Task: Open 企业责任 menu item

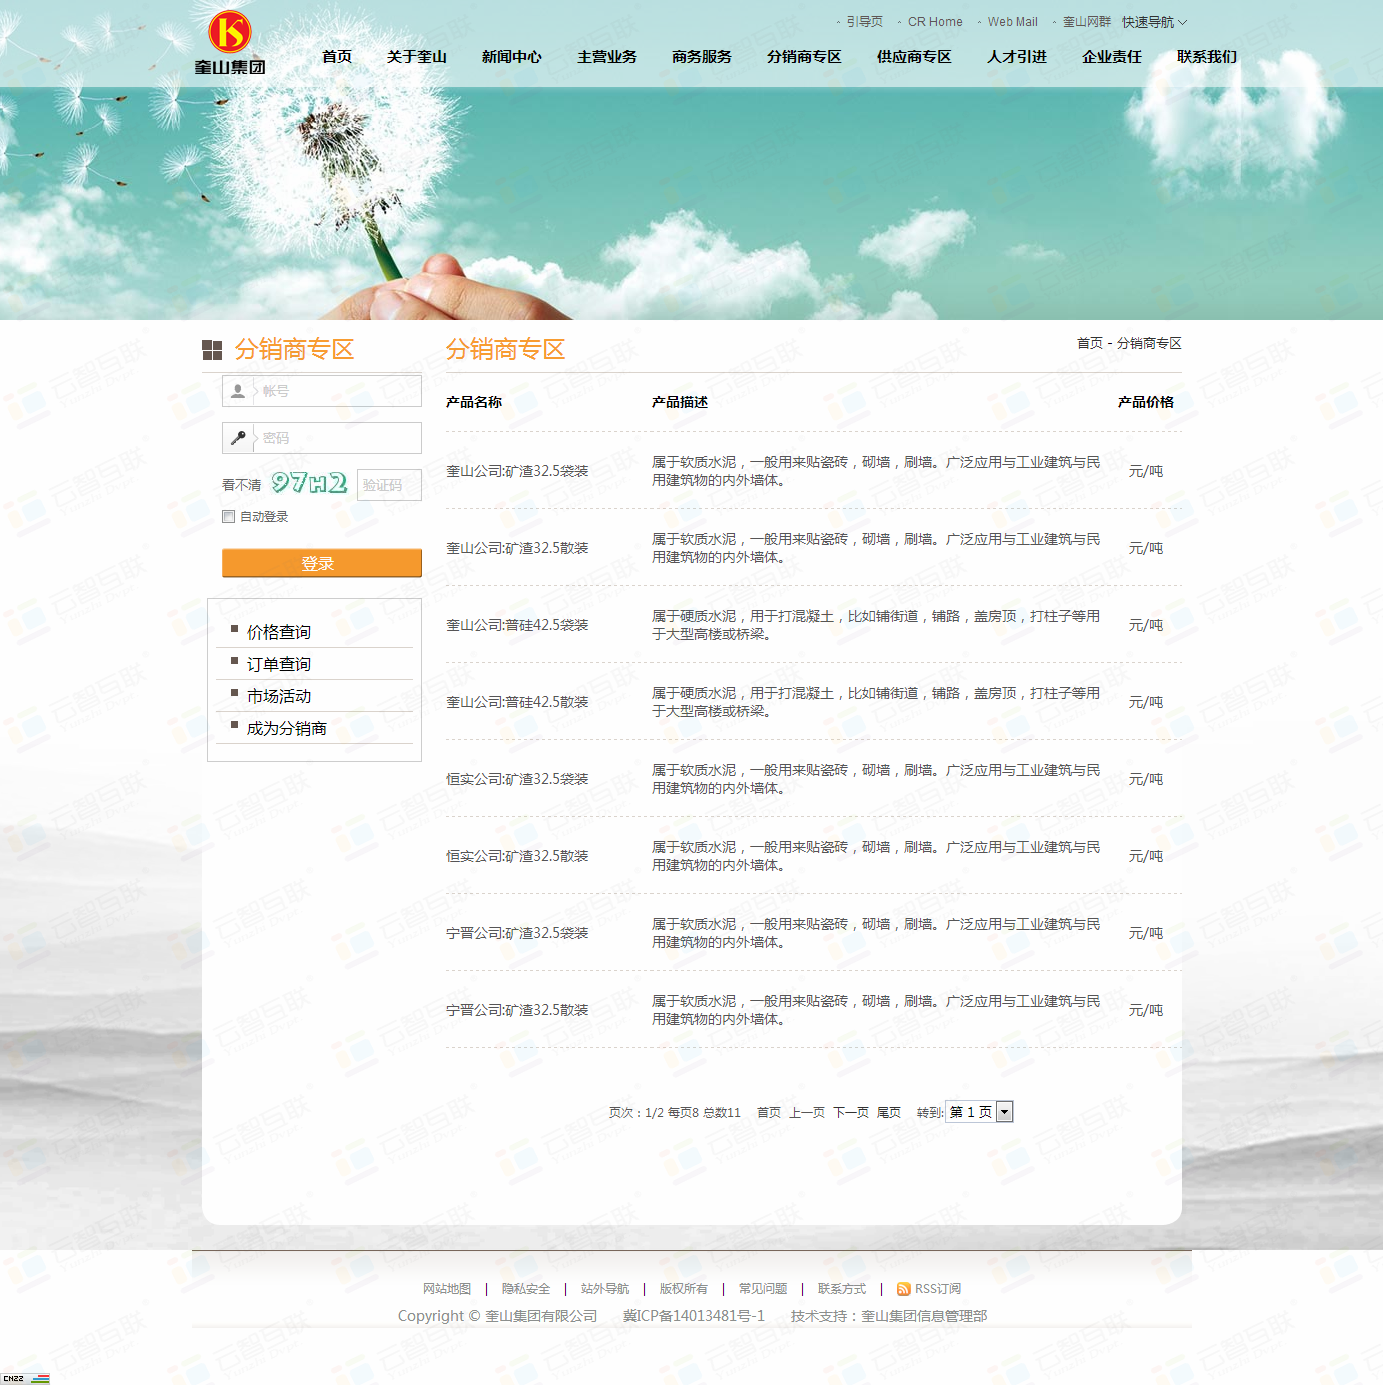Action: click(1112, 57)
